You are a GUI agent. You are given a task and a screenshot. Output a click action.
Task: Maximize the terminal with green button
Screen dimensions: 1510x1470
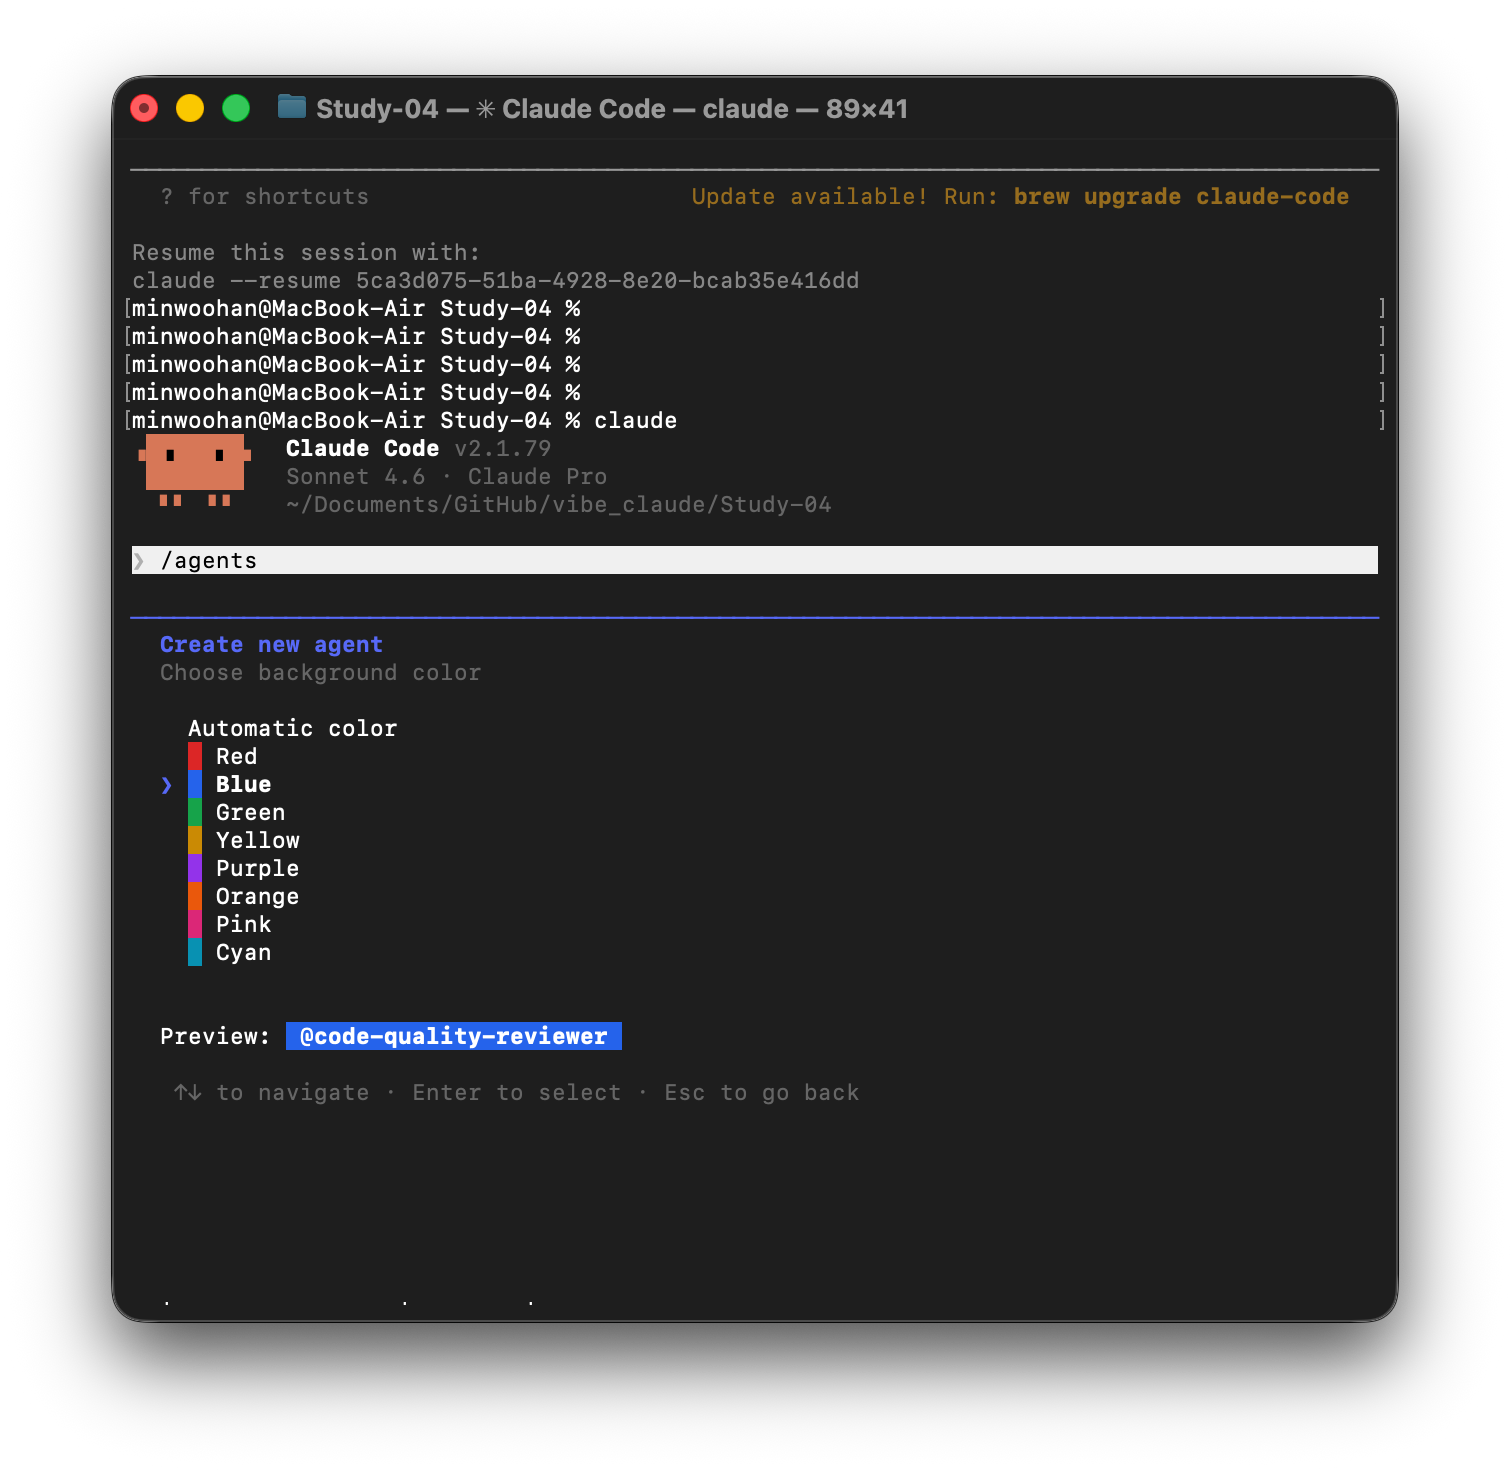(236, 108)
